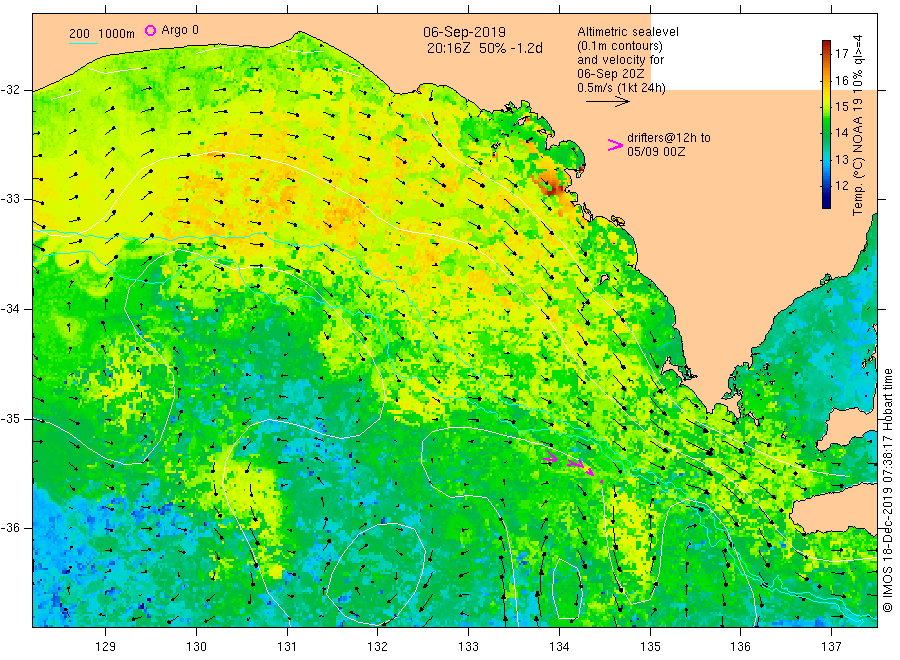The width and height of the screenshot is (900, 660).
Task: Click the -36 latitude axis label
Action: [10, 528]
